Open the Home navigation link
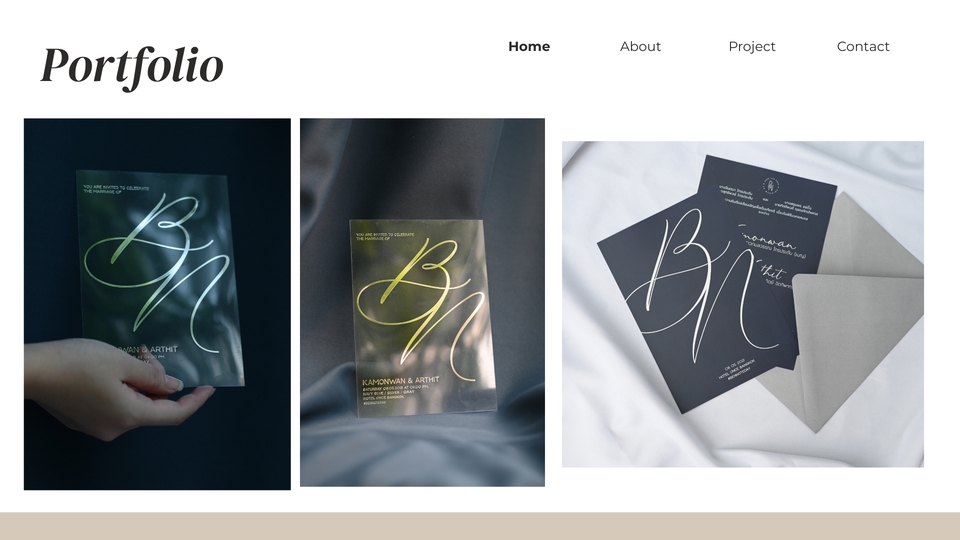The height and width of the screenshot is (540, 960). (529, 47)
